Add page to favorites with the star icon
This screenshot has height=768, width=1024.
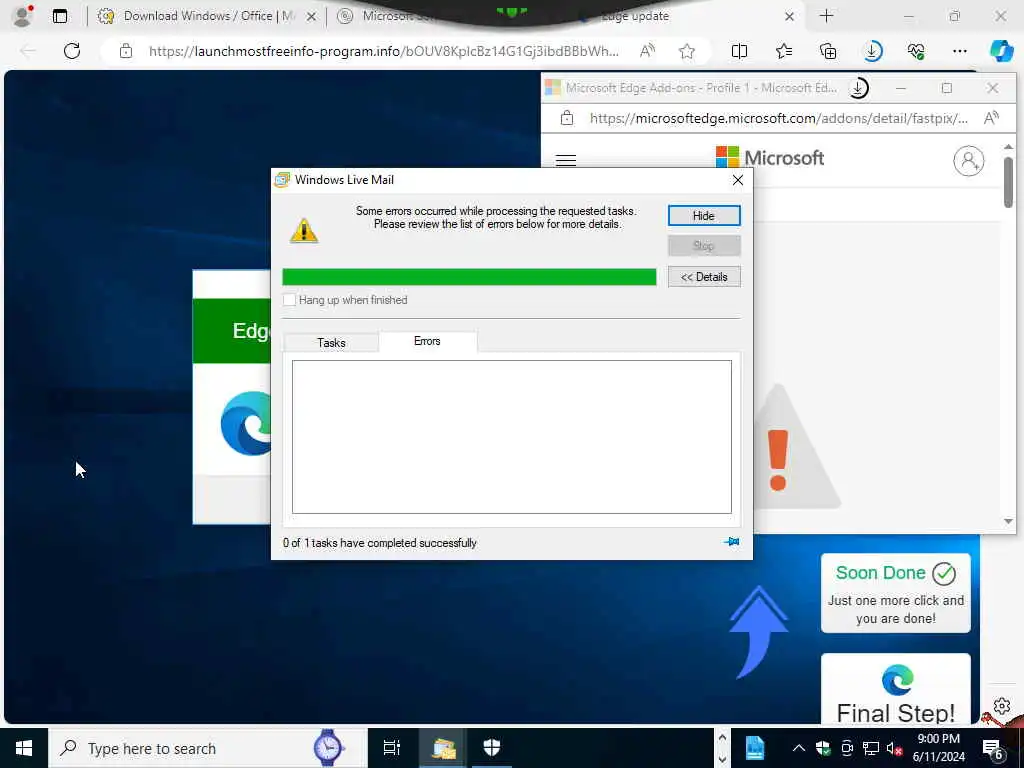[686, 51]
